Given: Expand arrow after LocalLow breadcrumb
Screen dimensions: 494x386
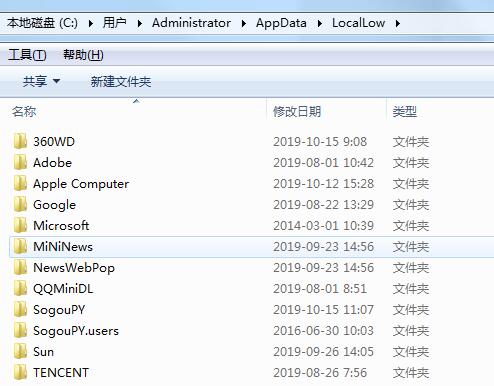Looking at the screenshot, I should (398, 23).
